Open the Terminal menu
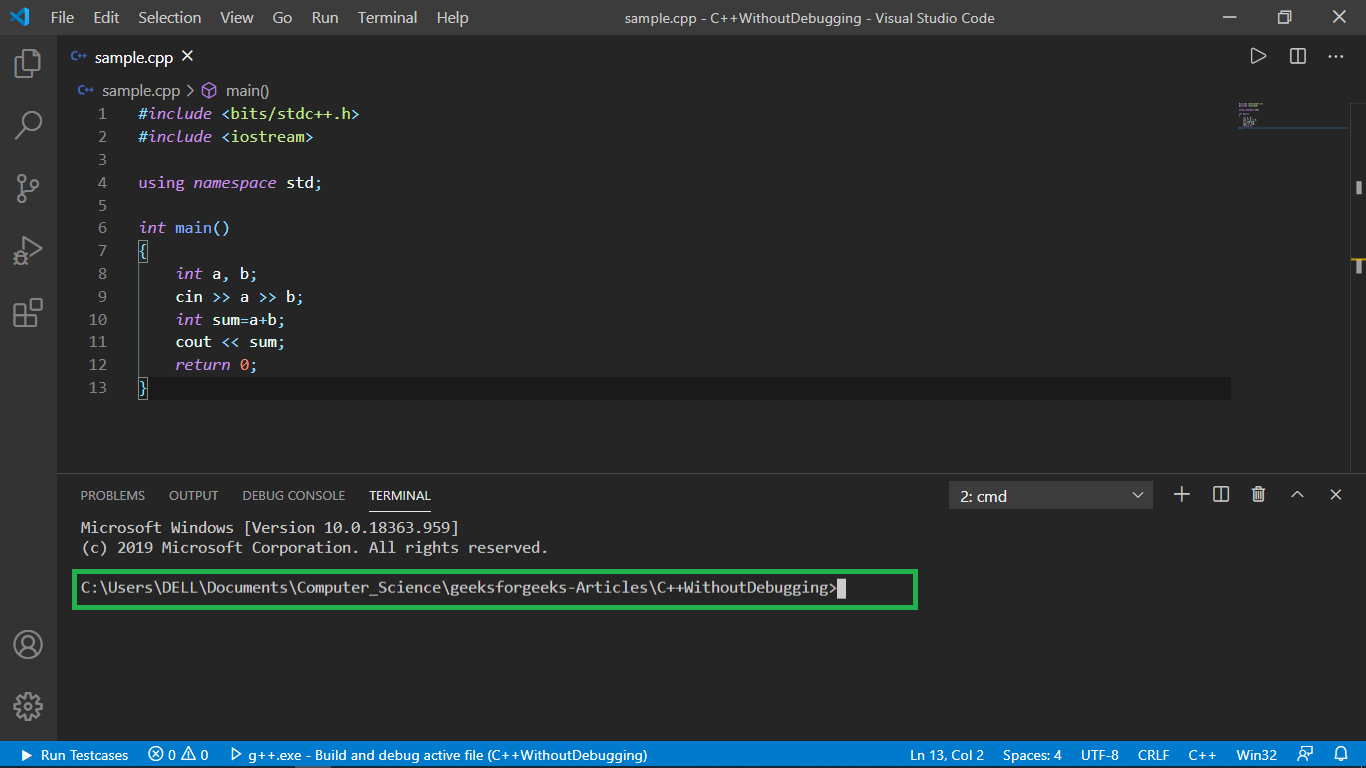 click(388, 18)
